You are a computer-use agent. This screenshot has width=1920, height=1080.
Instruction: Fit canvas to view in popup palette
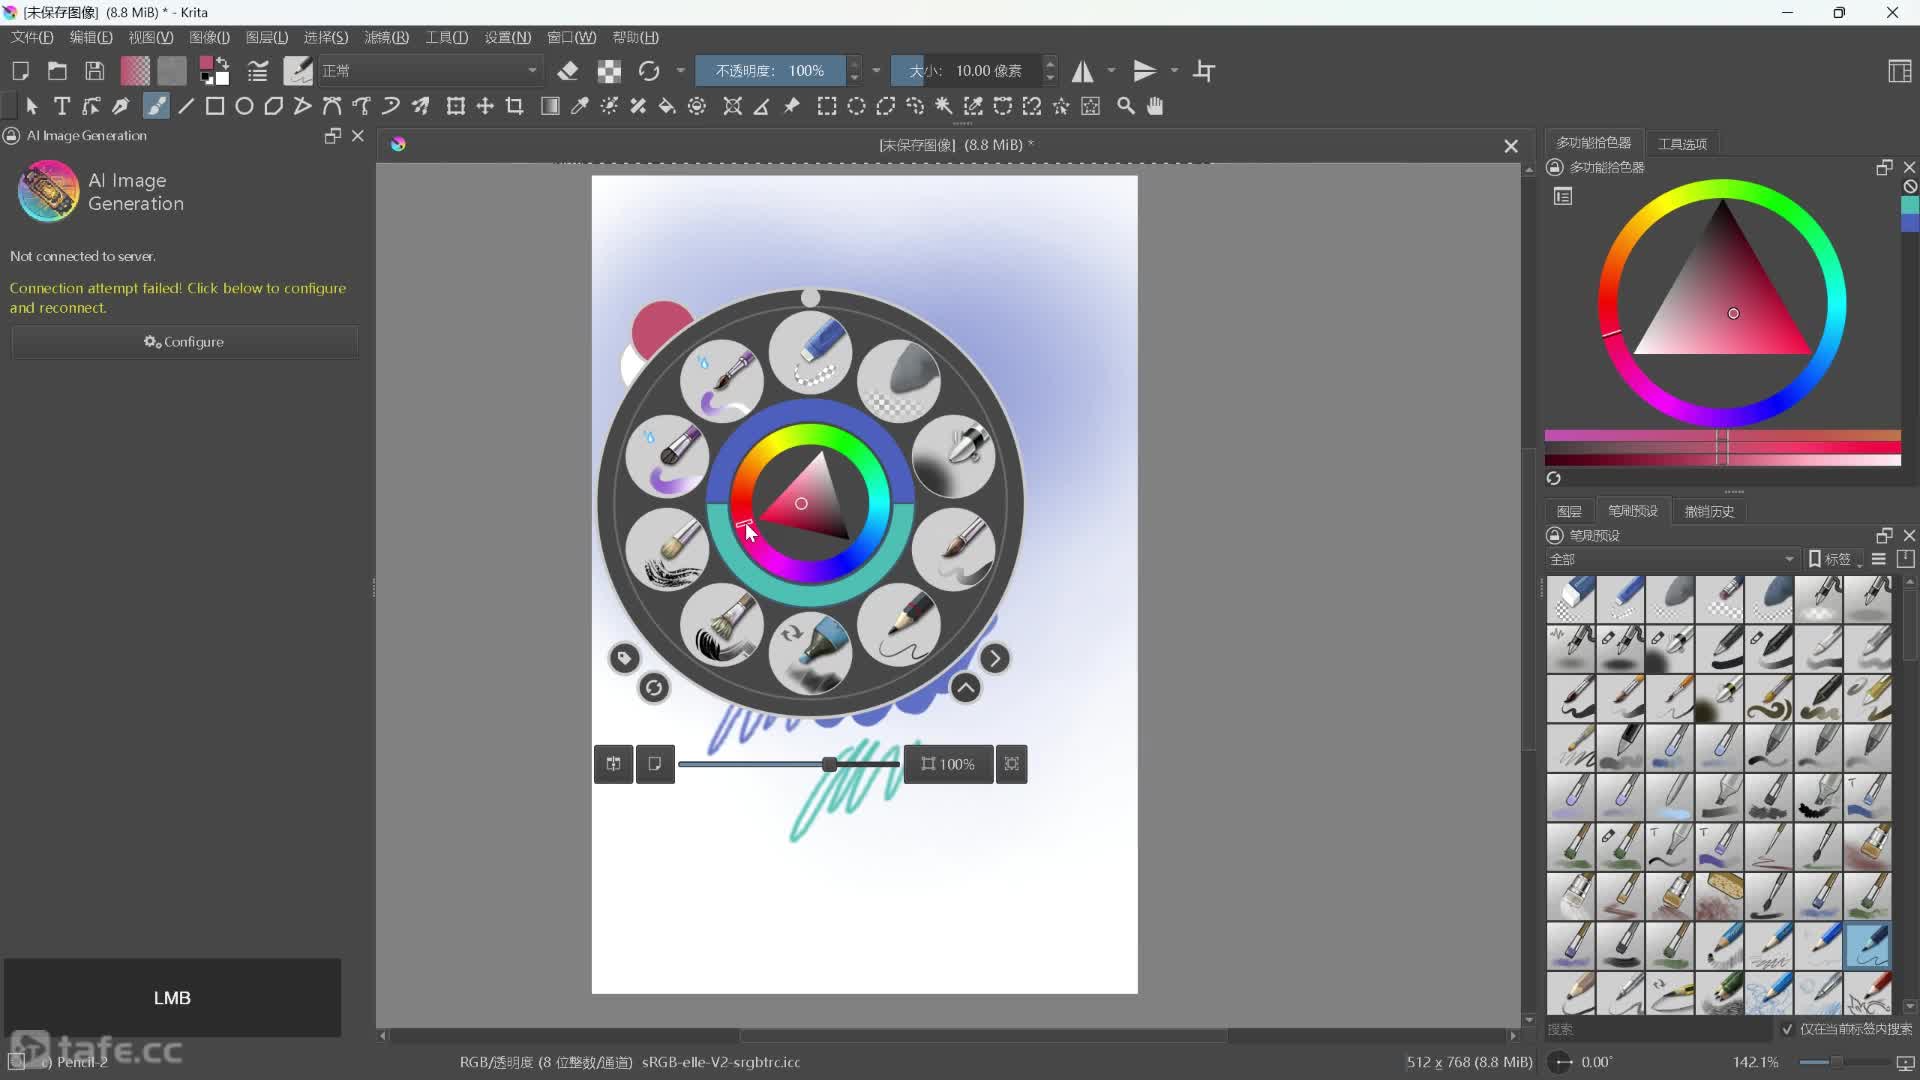coord(1012,764)
